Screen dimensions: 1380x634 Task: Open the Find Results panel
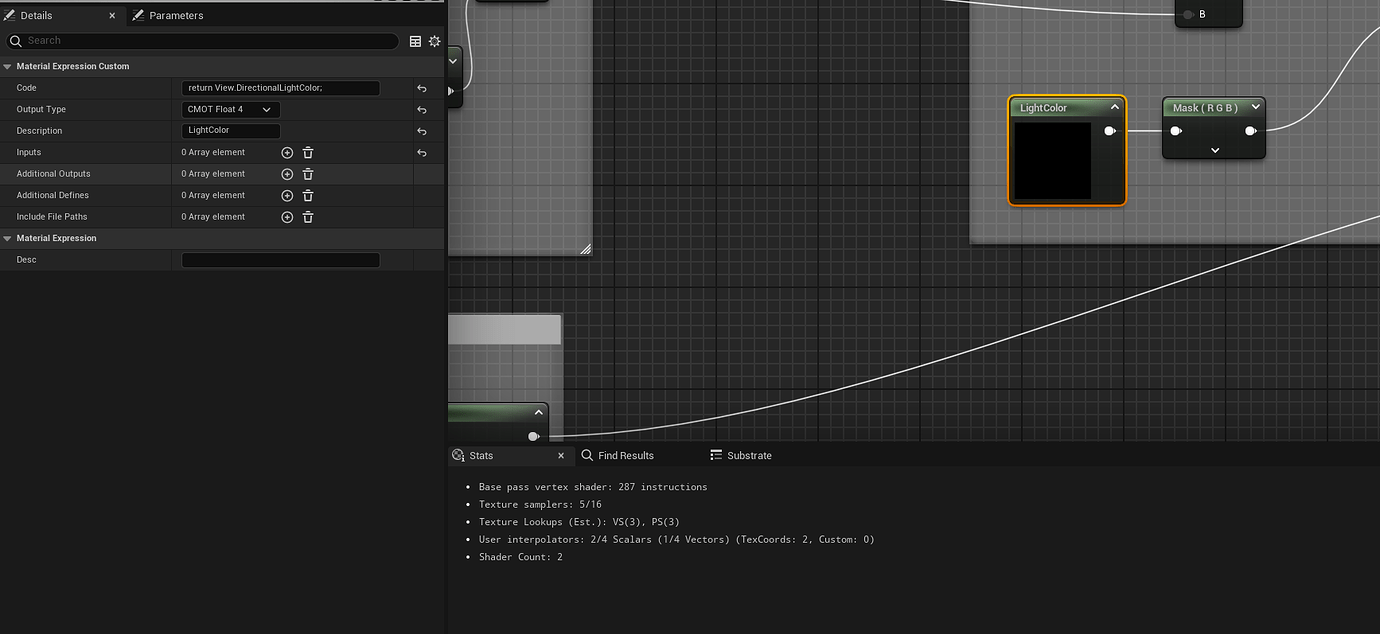[x=625, y=455]
